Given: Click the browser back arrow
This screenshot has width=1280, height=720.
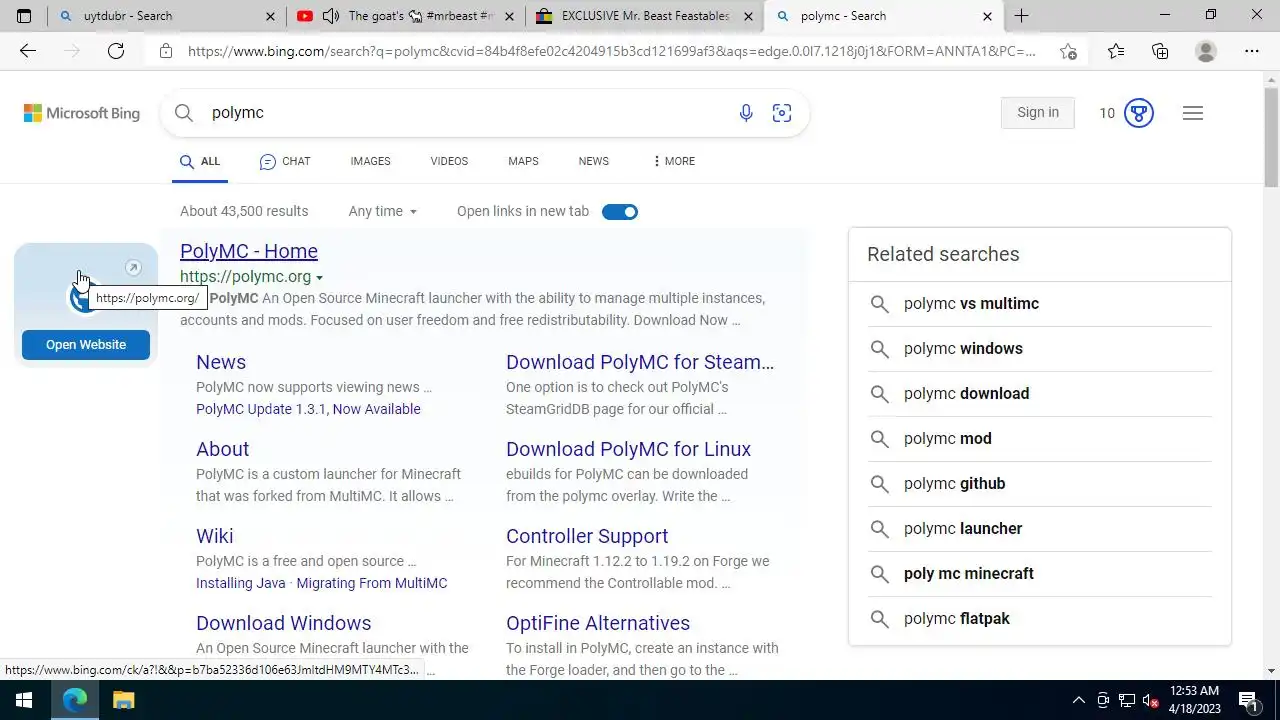Looking at the screenshot, I should [x=28, y=51].
